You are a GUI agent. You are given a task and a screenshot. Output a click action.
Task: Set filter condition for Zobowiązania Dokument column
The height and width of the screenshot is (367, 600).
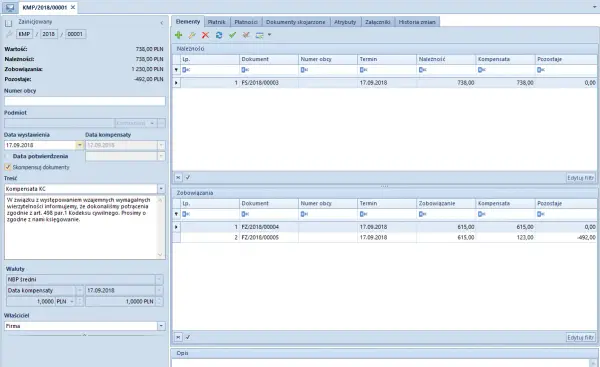[245, 214]
